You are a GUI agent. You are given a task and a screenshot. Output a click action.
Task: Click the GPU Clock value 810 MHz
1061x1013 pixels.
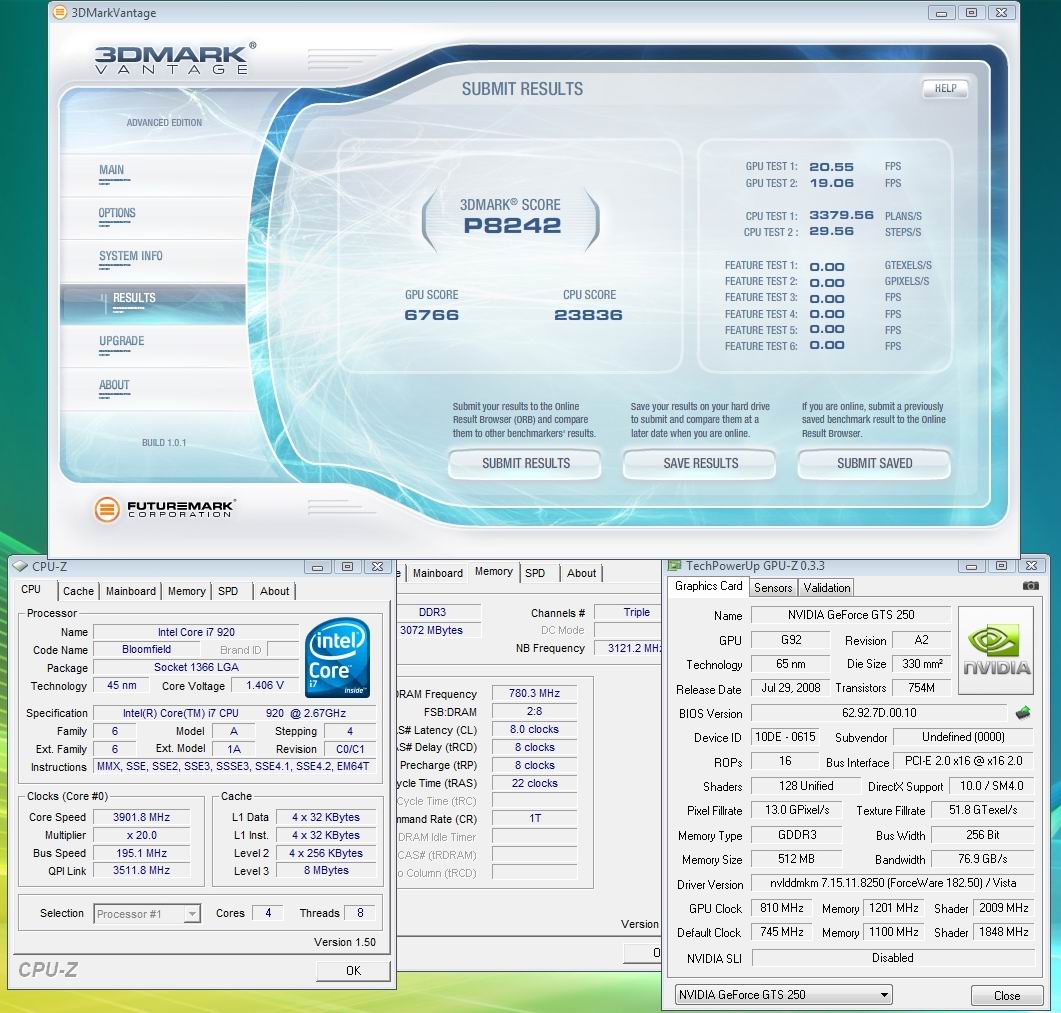coord(782,908)
